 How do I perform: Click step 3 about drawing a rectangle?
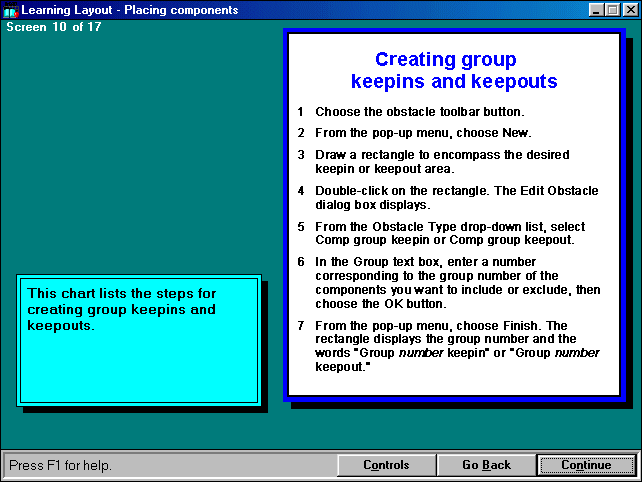[441, 161]
